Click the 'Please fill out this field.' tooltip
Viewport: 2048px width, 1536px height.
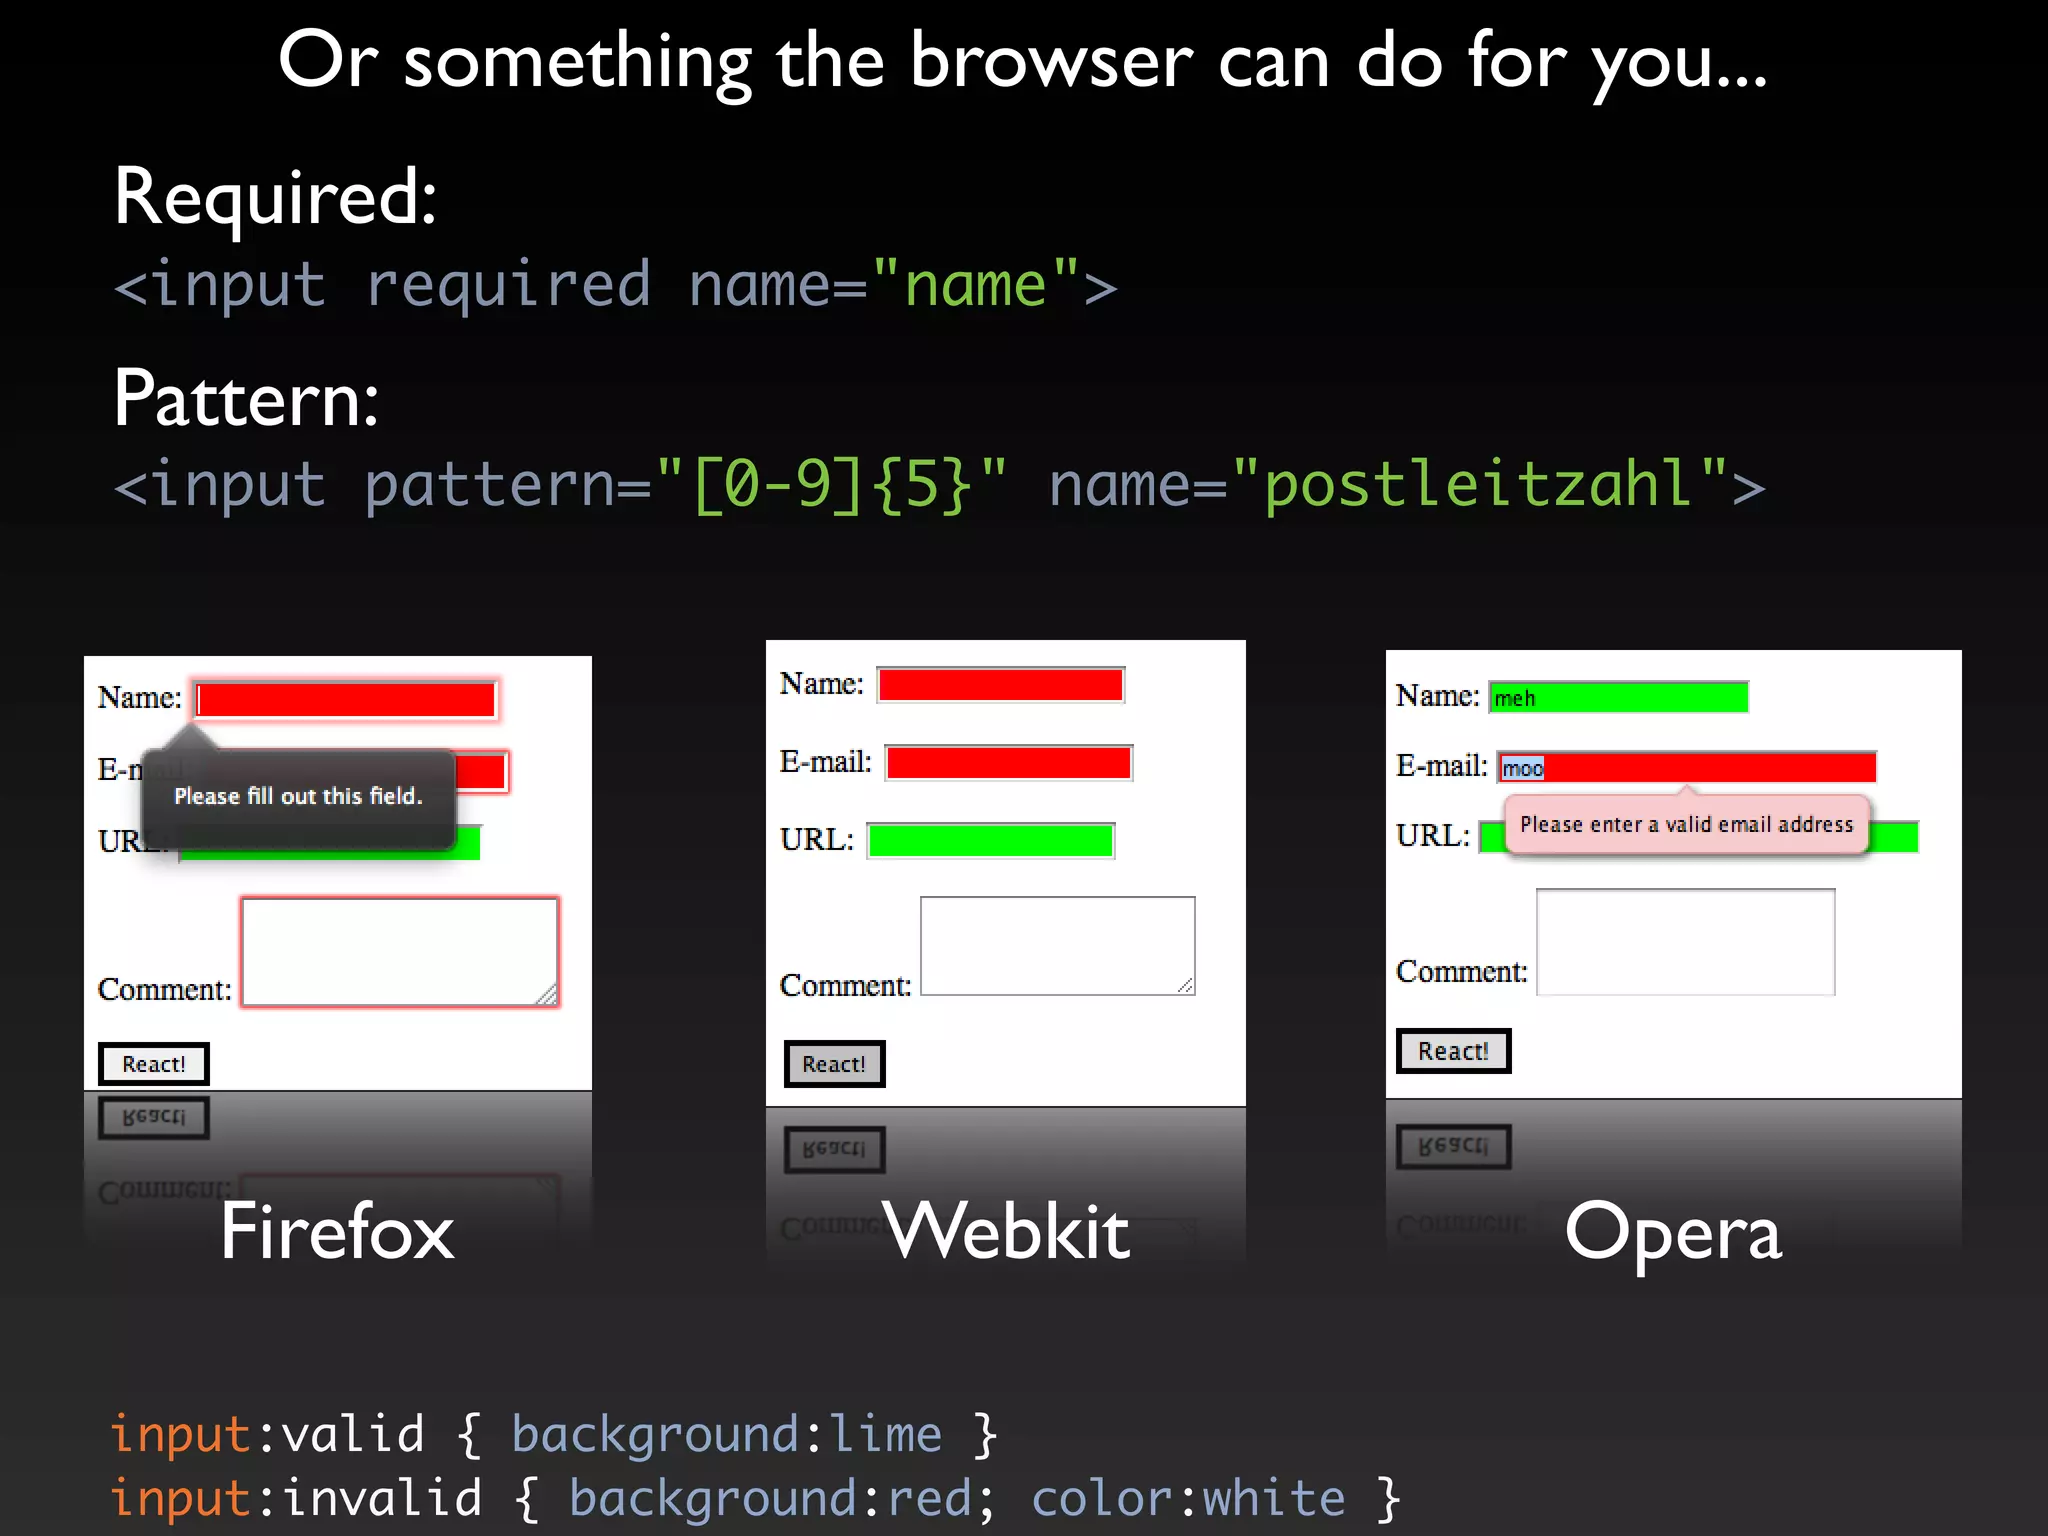point(299,797)
